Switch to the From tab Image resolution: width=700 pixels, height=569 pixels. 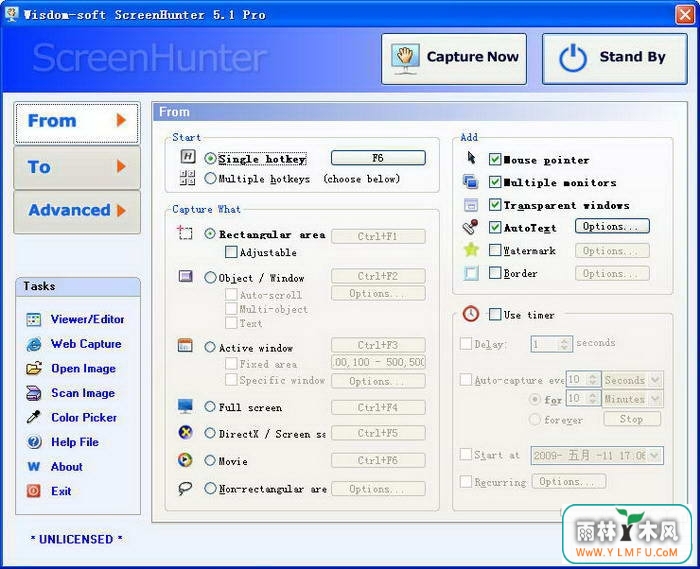pyautogui.click(x=77, y=123)
